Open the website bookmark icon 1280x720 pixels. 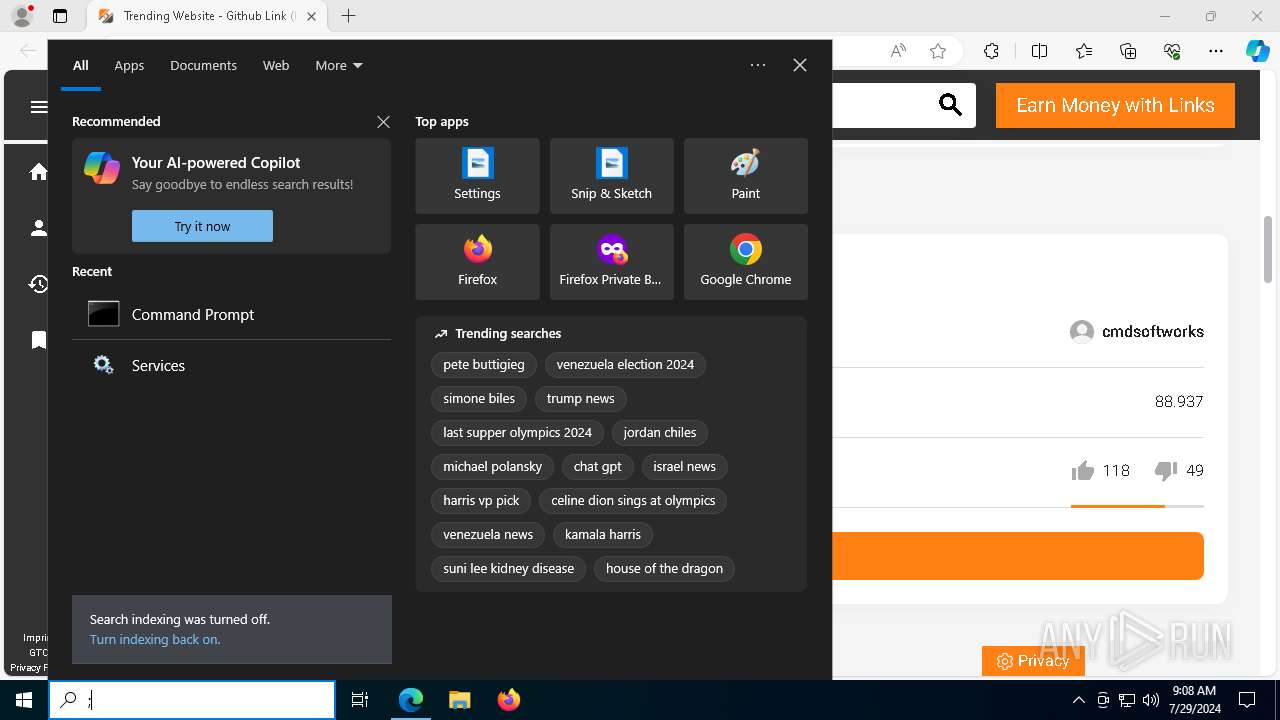[x=39, y=340]
